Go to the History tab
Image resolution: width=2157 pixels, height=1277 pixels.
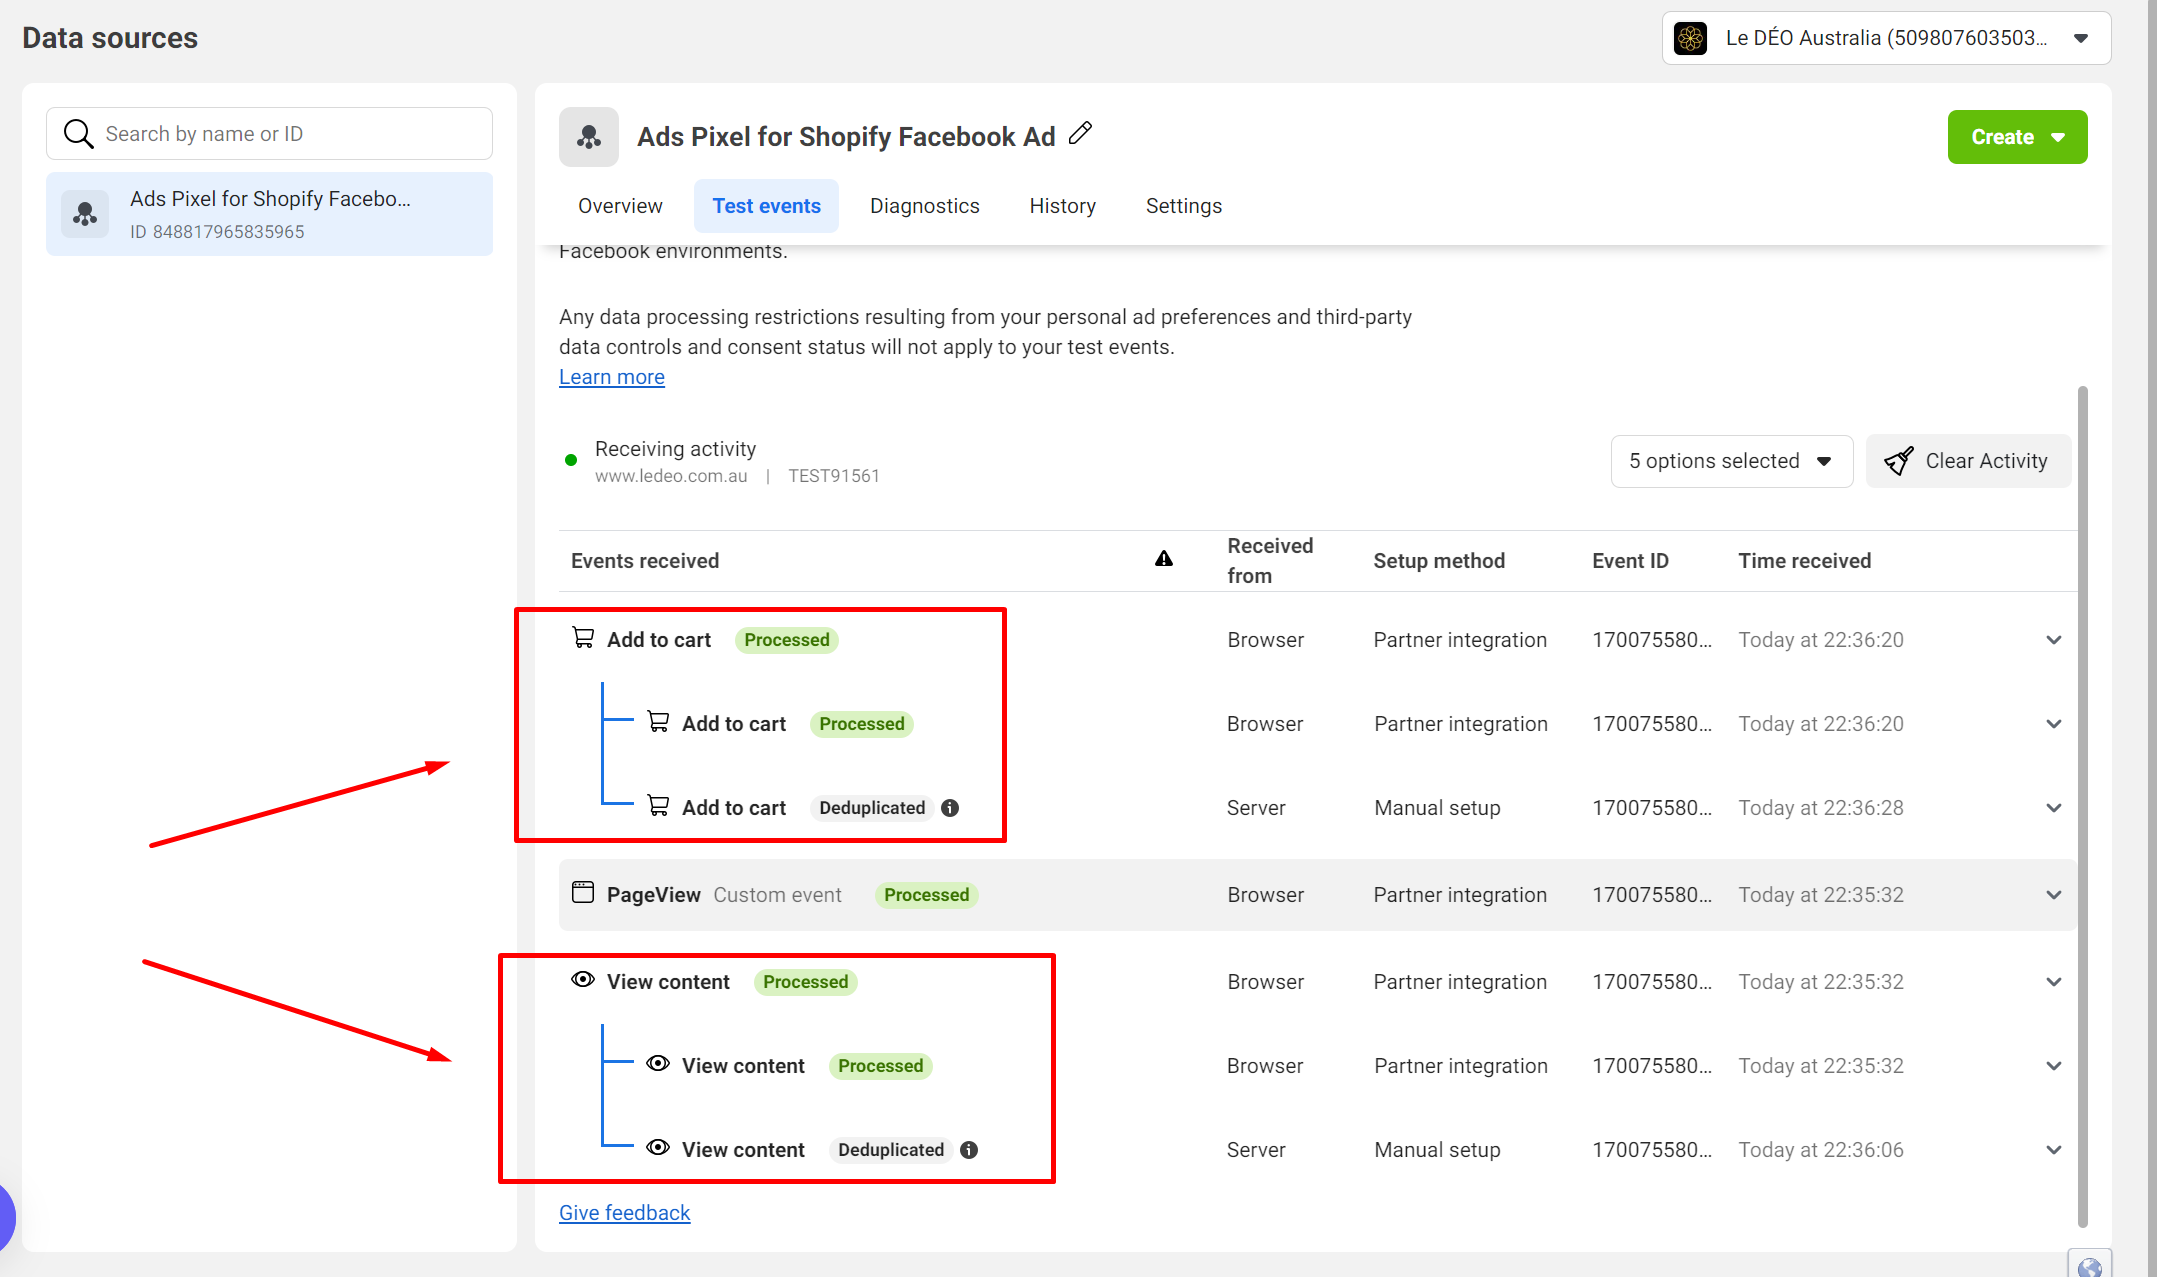1063,206
